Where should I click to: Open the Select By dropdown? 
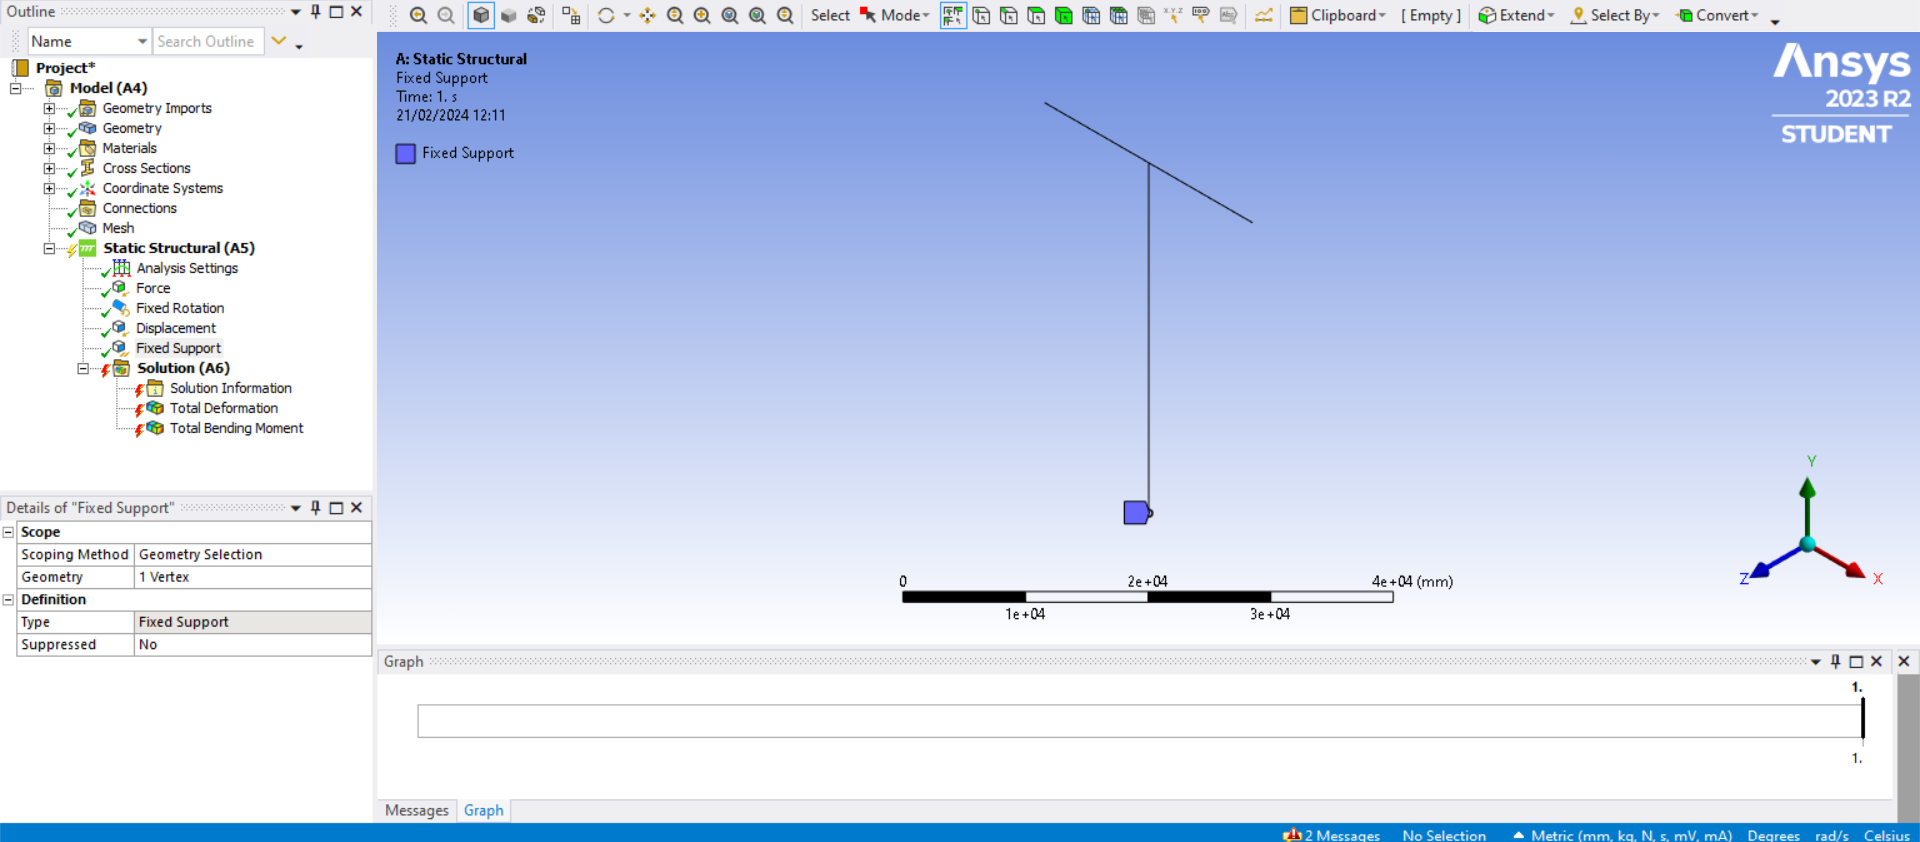[1615, 15]
